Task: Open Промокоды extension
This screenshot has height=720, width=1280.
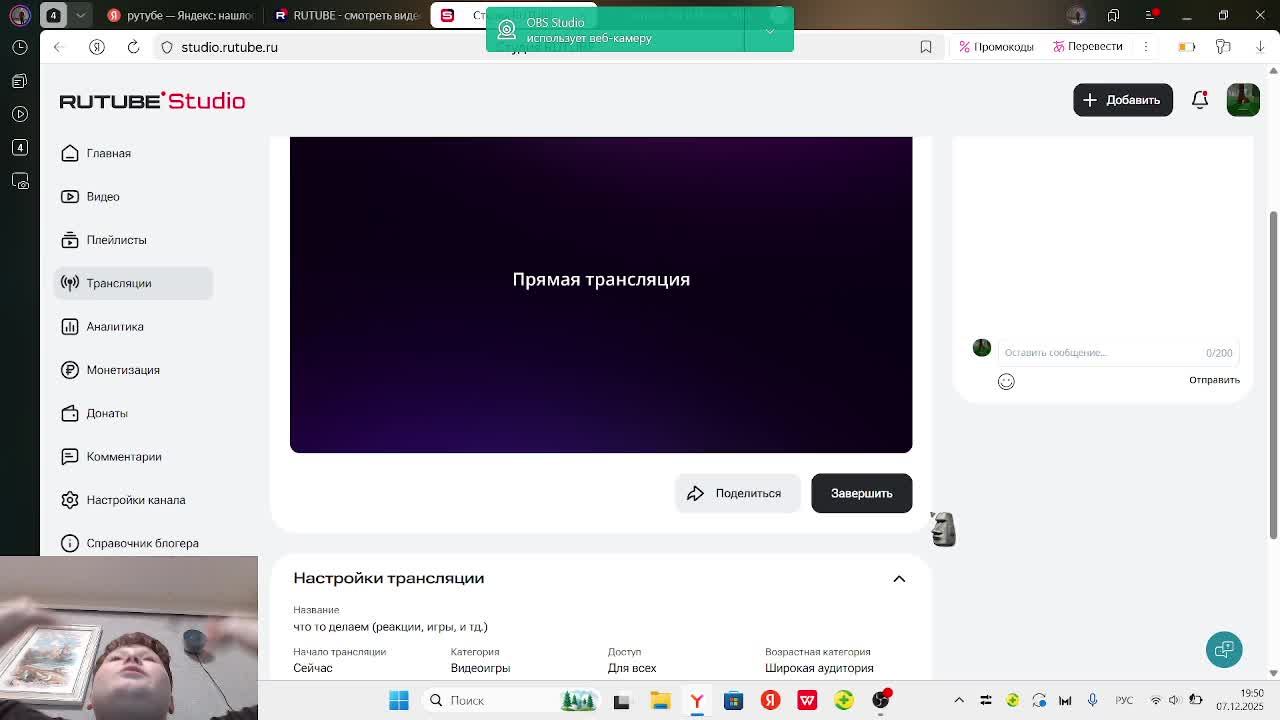Action: pos(996,47)
